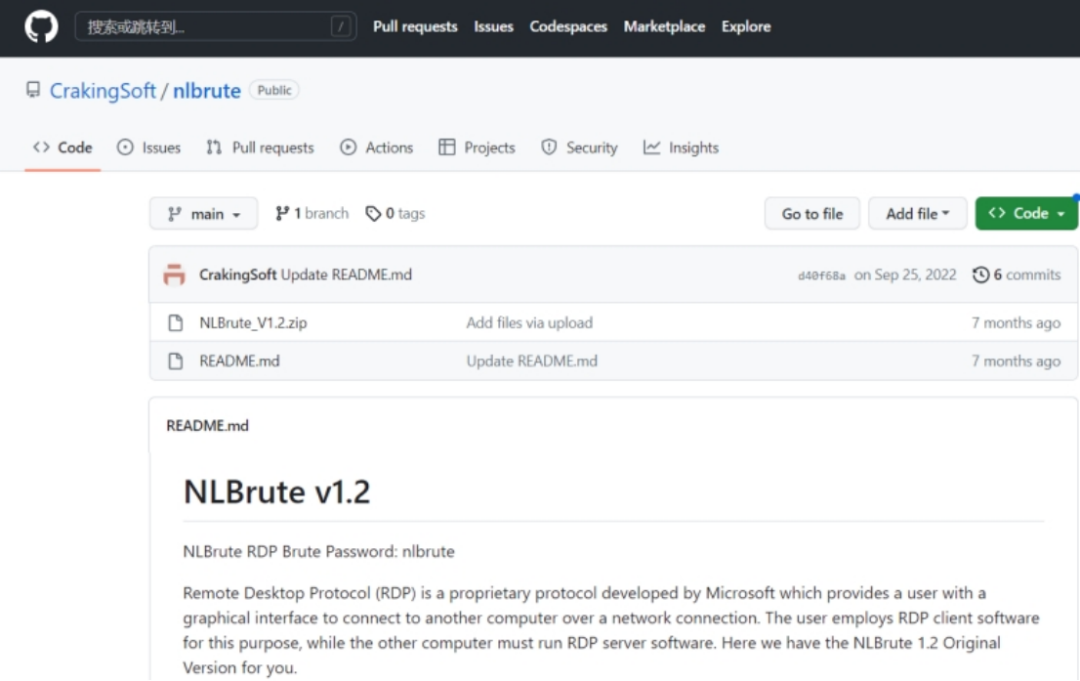Click the Issues tab circle icon
The height and width of the screenshot is (681, 1080).
pos(125,147)
